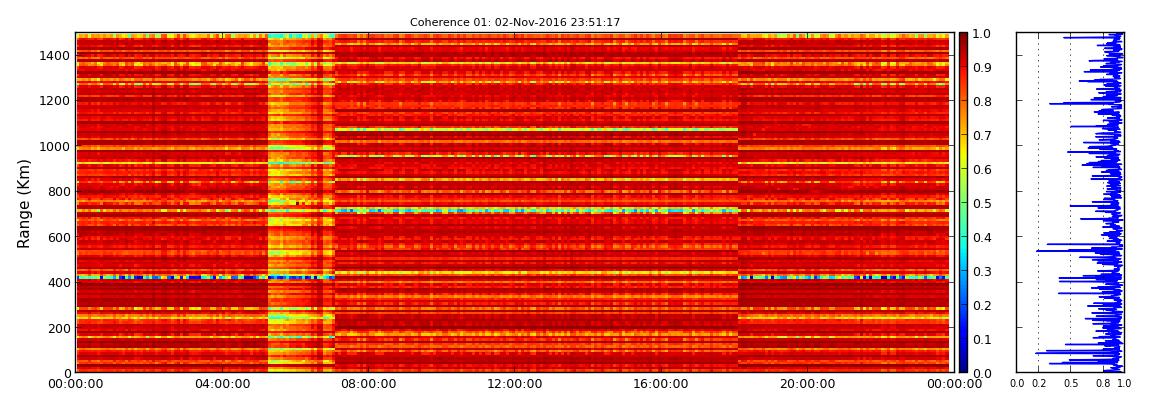
Task: Click the colorbar label 0.8
Action: click(x=981, y=101)
